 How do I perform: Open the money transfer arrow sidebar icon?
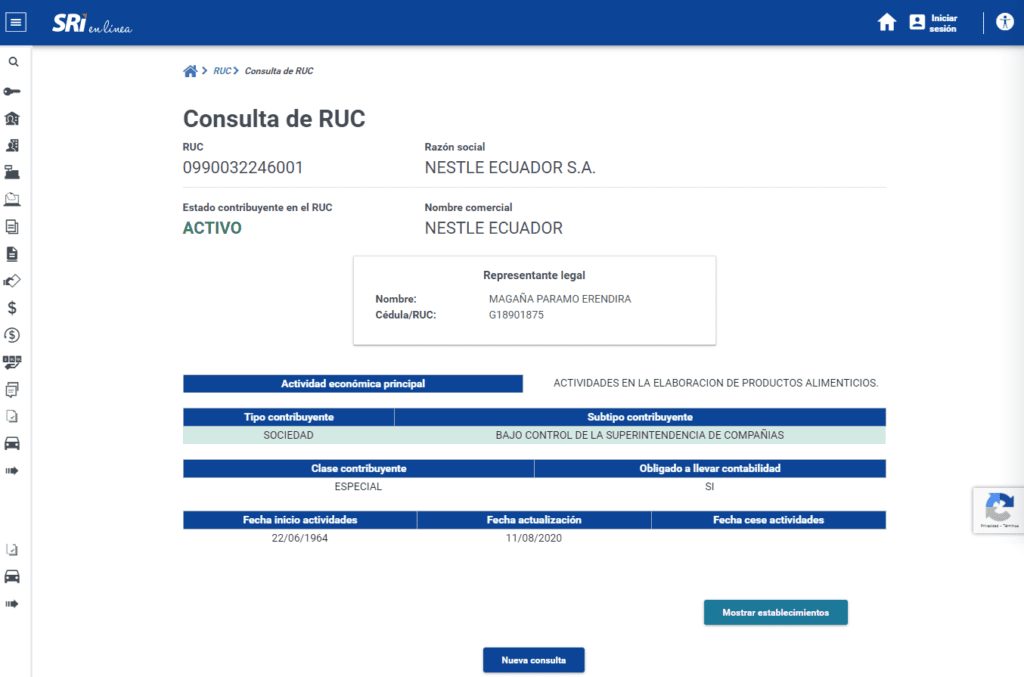pos(12,362)
